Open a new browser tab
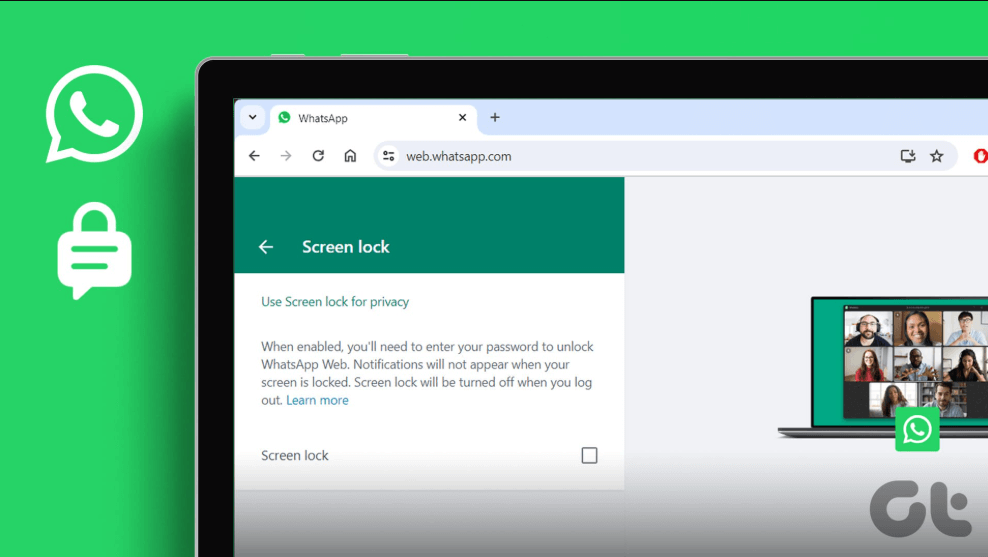 (495, 117)
